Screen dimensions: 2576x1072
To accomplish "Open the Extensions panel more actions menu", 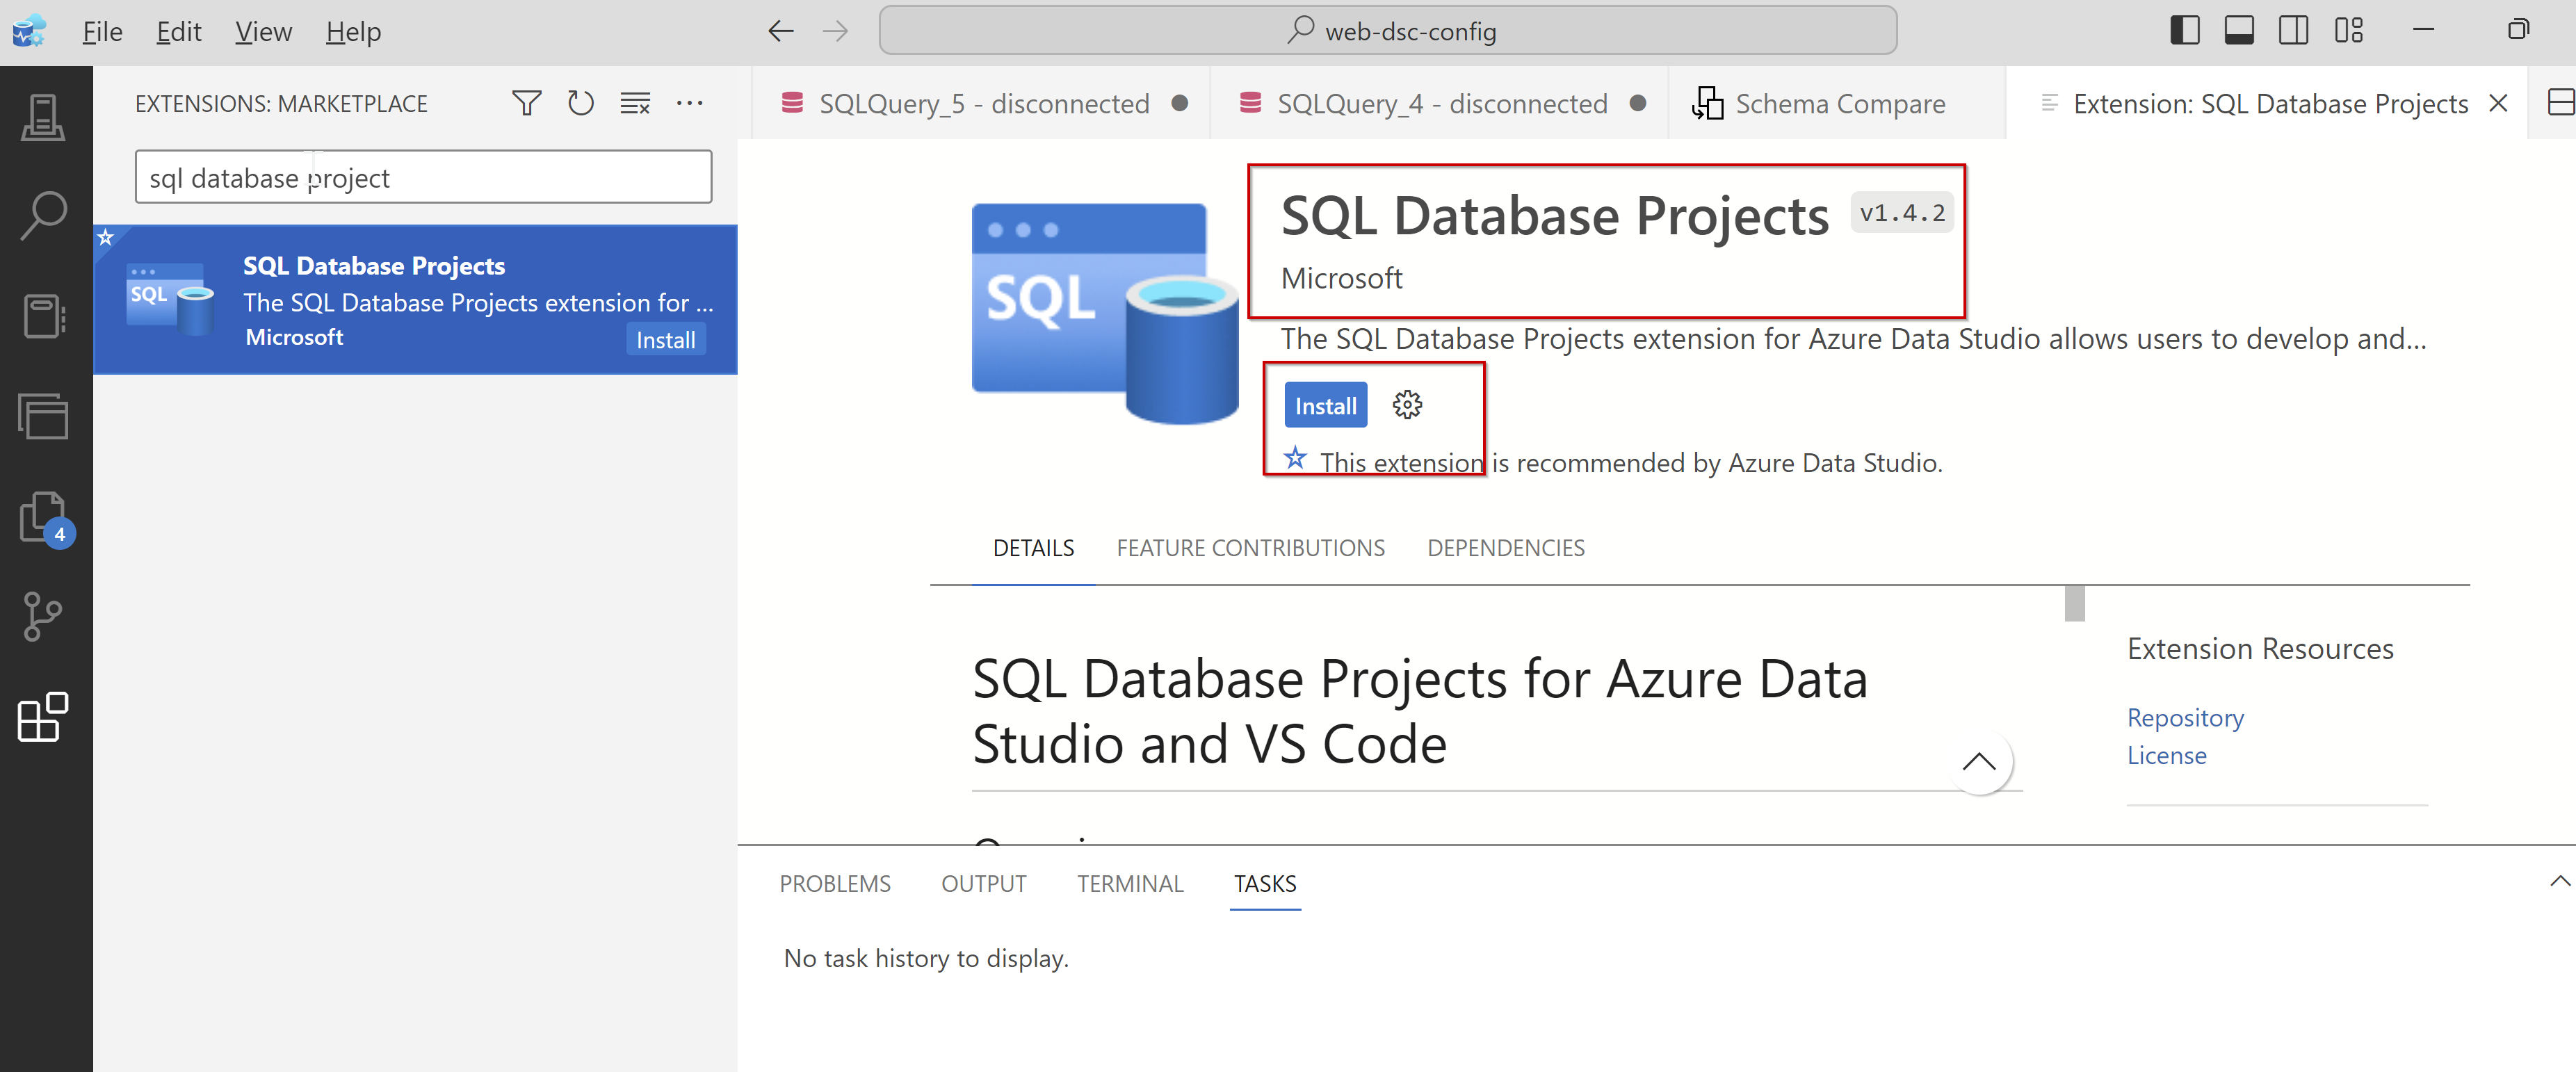I will click(x=689, y=103).
